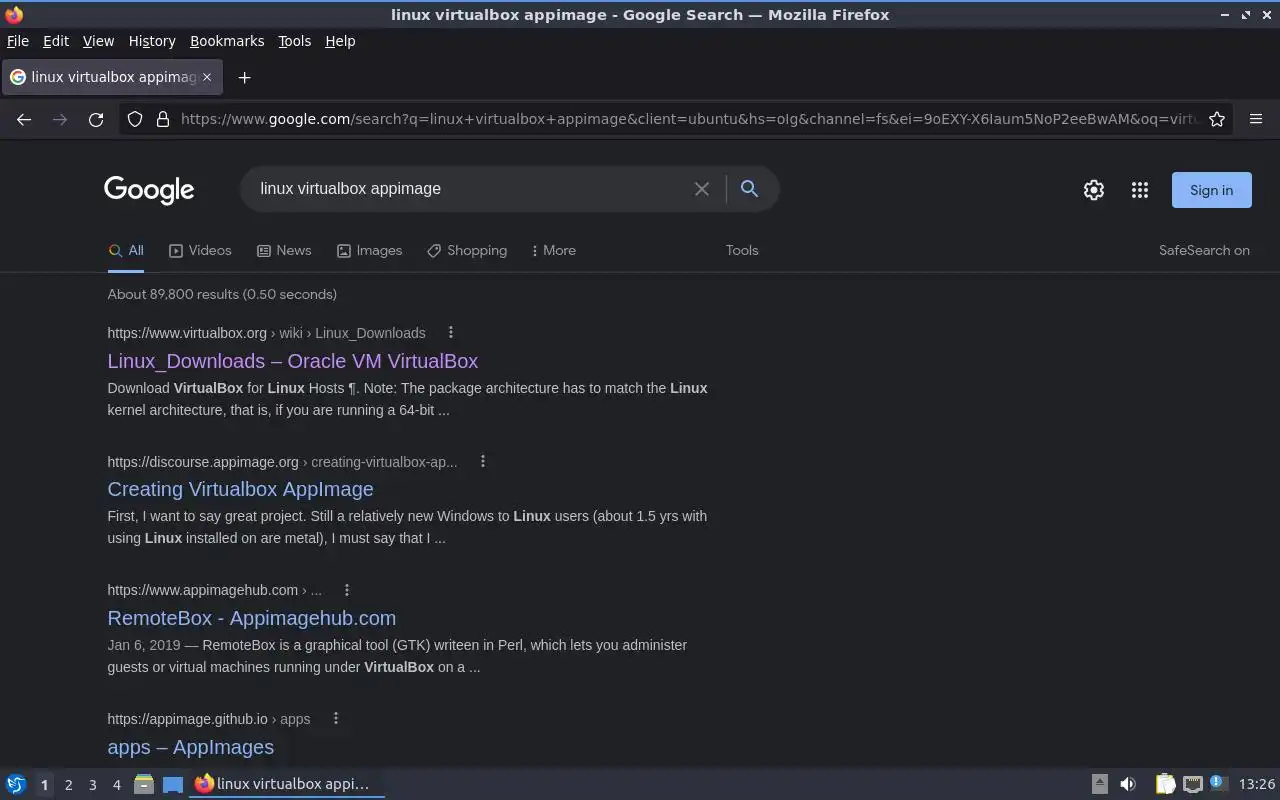Image resolution: width=1280 pixels, height=800 pixels.
Task: Expand the More search categories dropdown
Action: 554,250
